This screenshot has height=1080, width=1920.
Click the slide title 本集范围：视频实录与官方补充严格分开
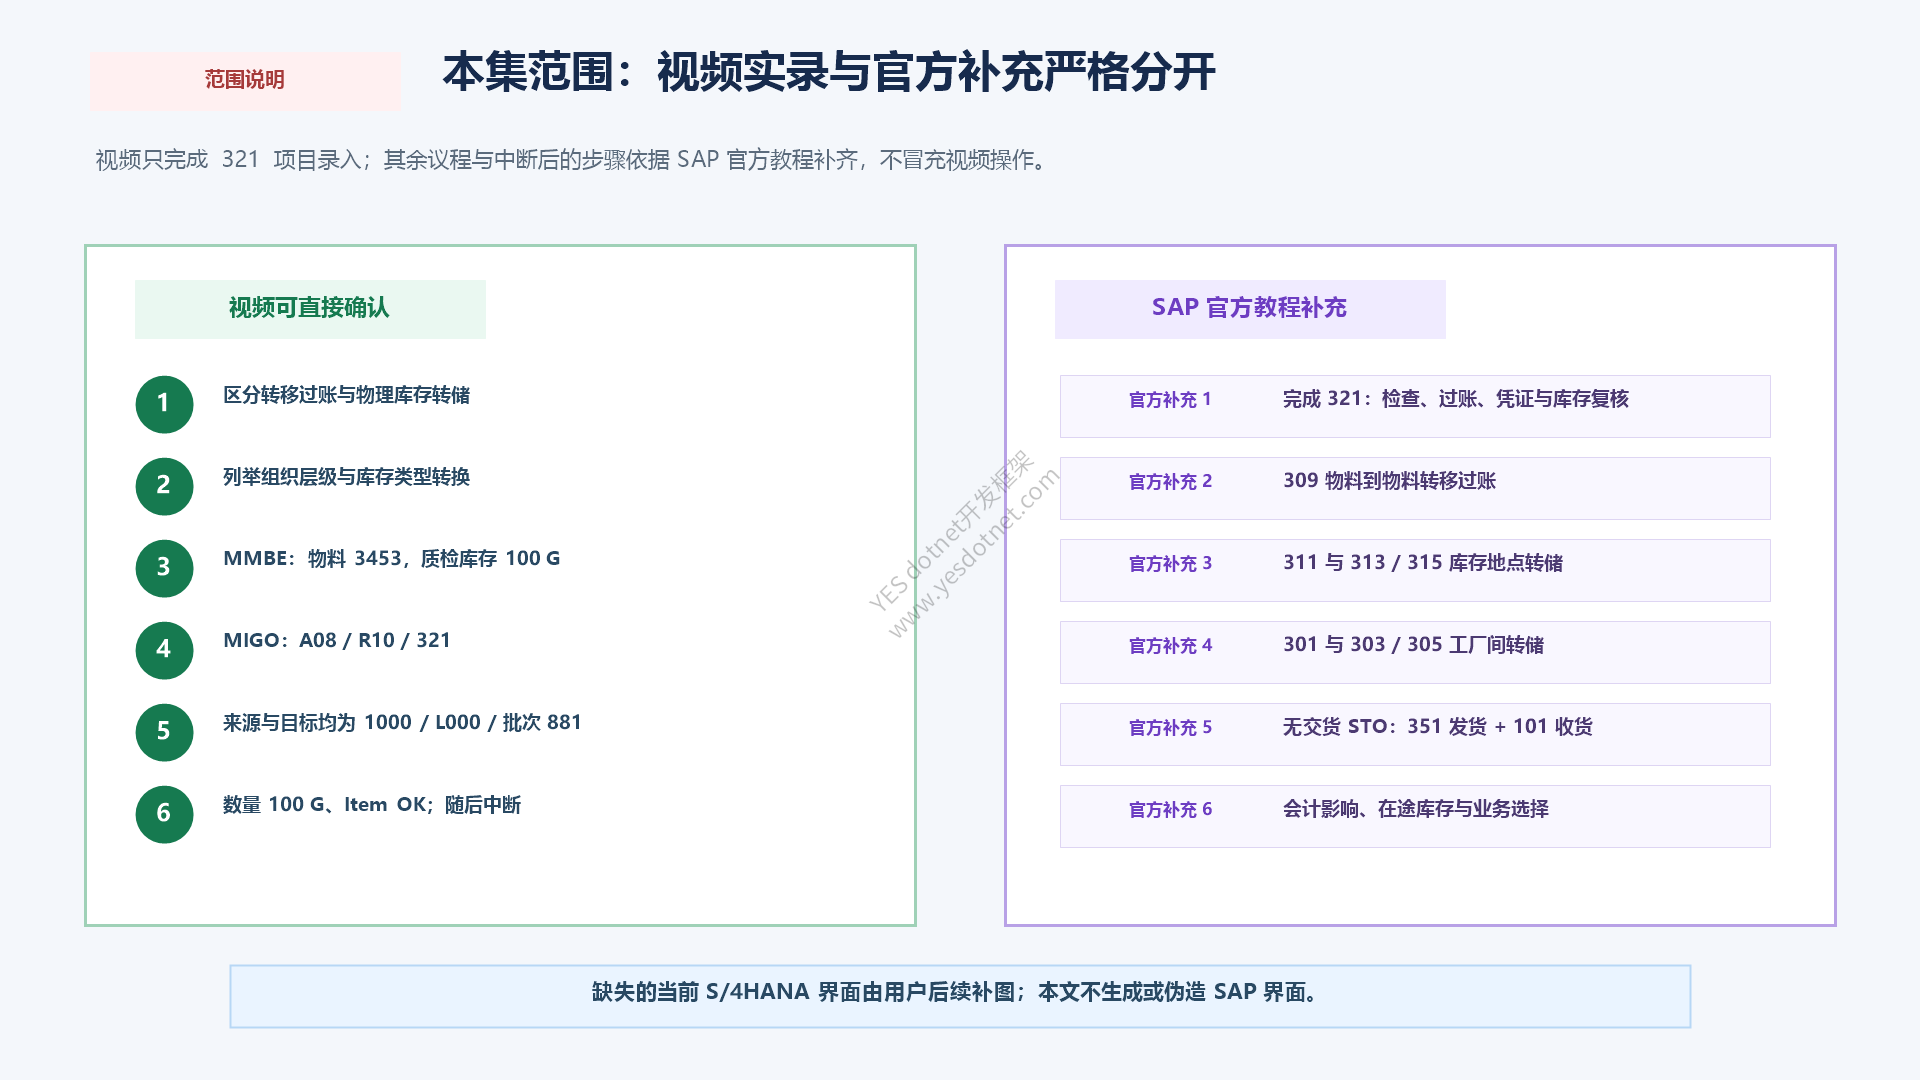tap(829, 73)
